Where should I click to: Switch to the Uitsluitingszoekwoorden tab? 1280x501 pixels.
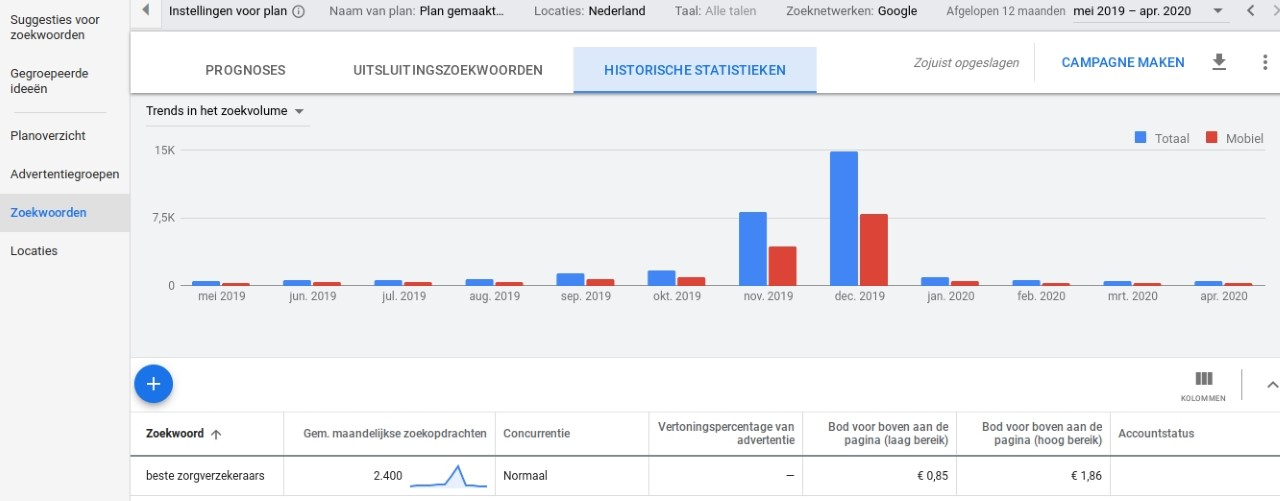tap(448, 70)
